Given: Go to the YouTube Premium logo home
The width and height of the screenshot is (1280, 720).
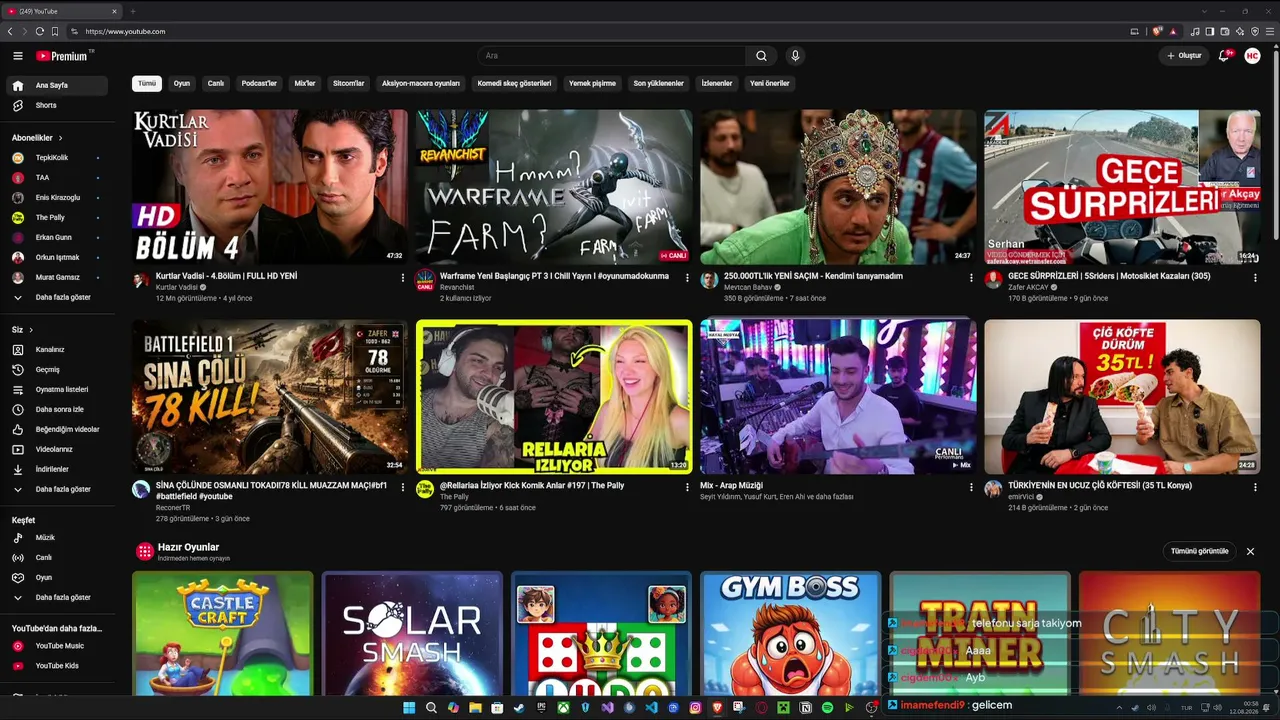Looking at the screenshot, I should [63, 56].
